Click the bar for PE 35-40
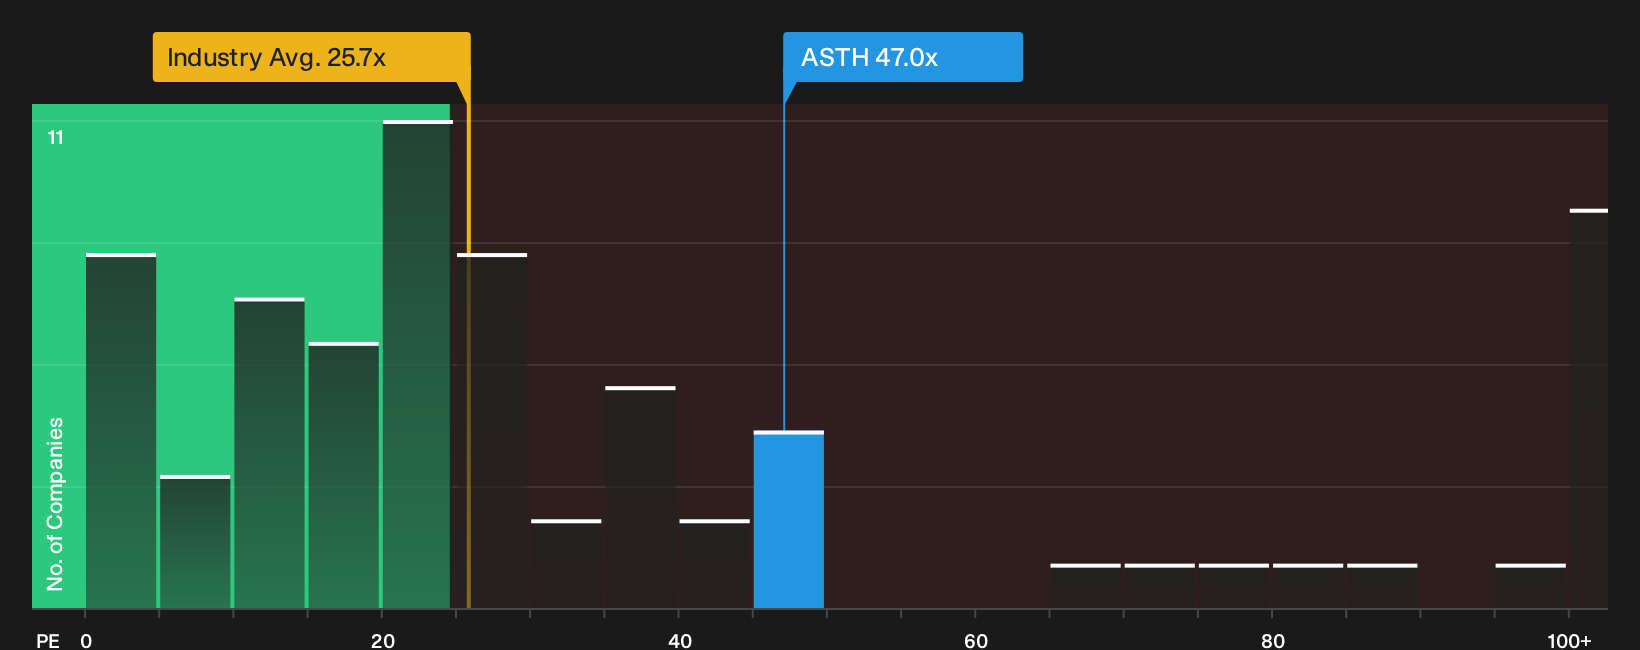 point(640,497)
